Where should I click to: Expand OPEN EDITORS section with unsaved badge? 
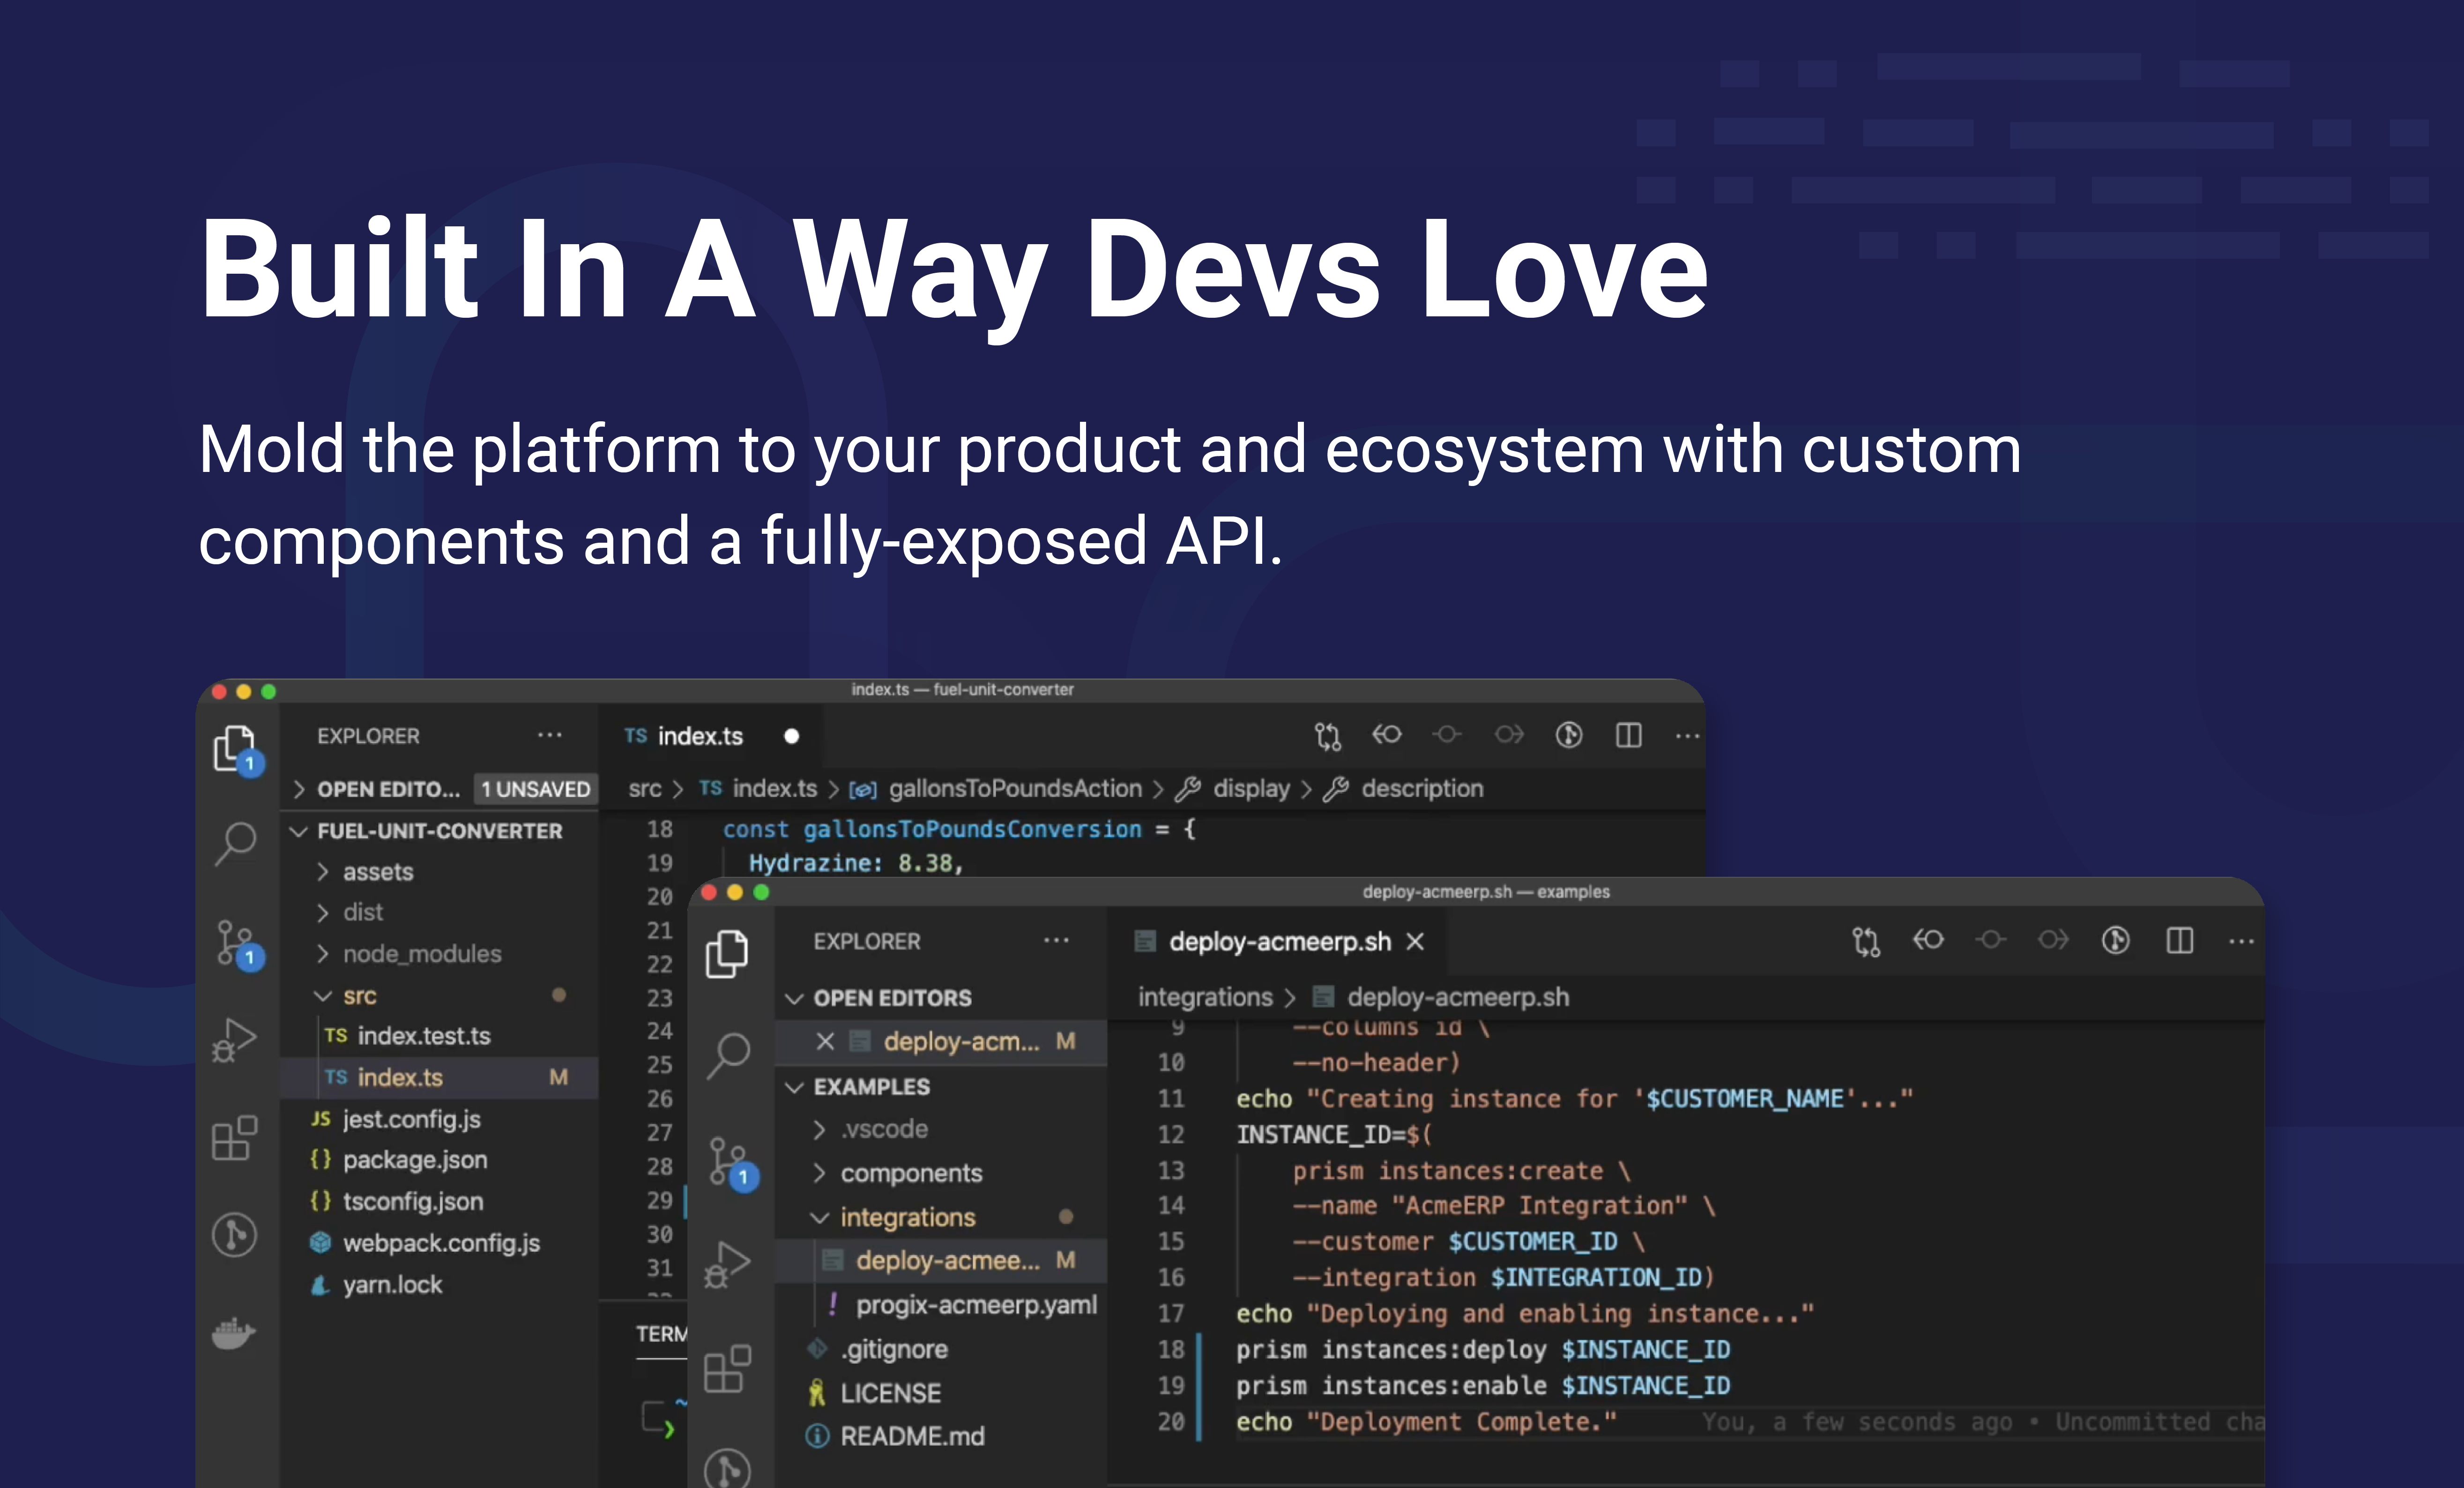[388, 789]
